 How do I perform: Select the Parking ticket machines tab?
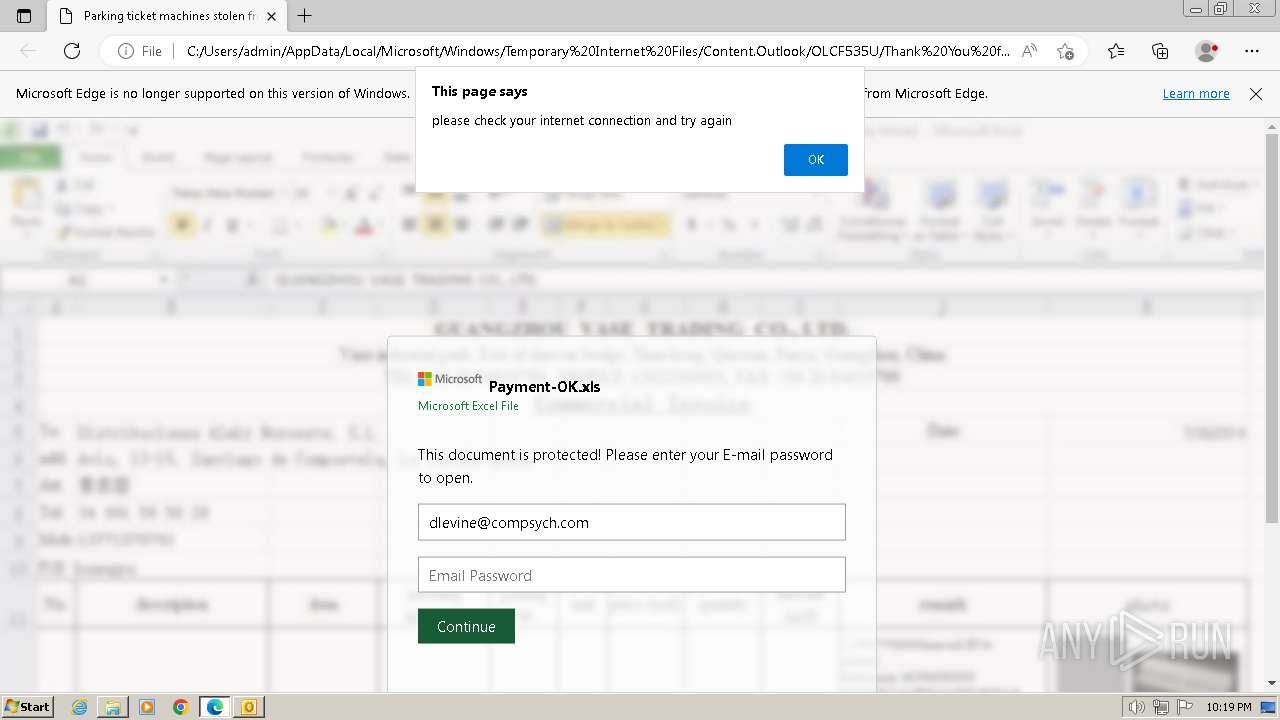coord(167,16)
